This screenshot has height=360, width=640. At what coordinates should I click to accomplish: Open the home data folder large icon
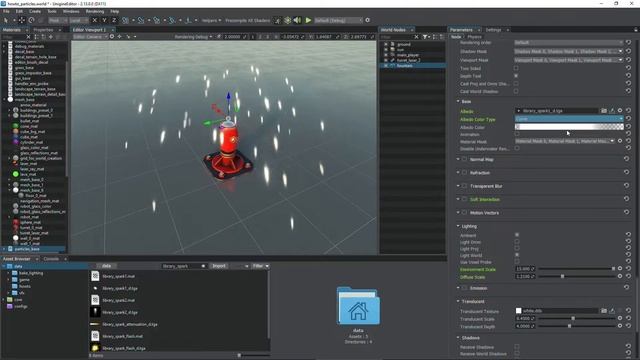(358, 306)
